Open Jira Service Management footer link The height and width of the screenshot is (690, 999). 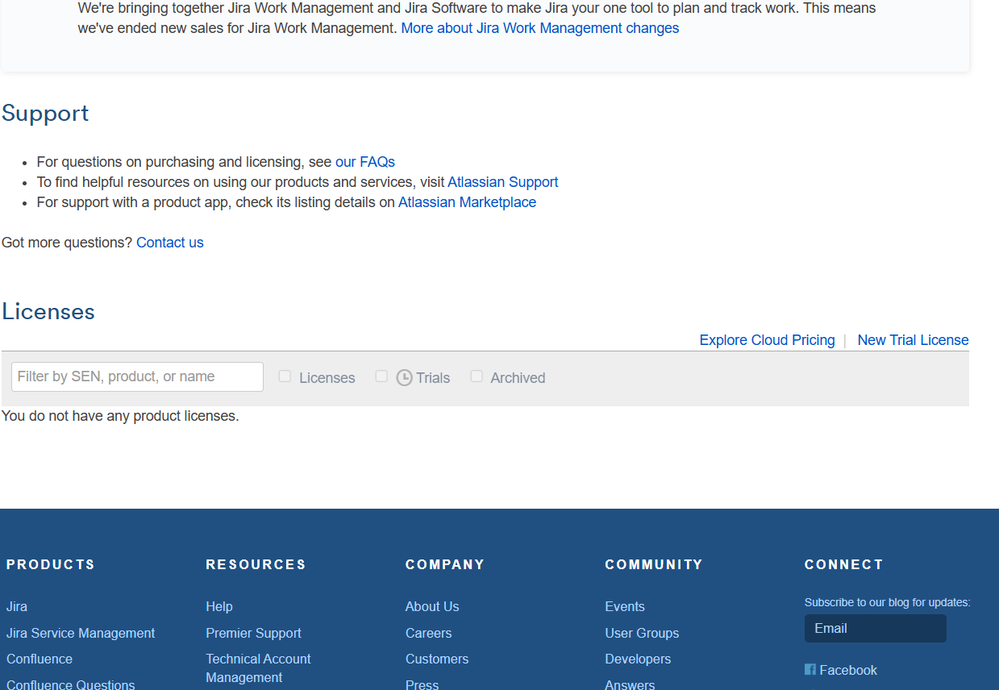(80, 633)
